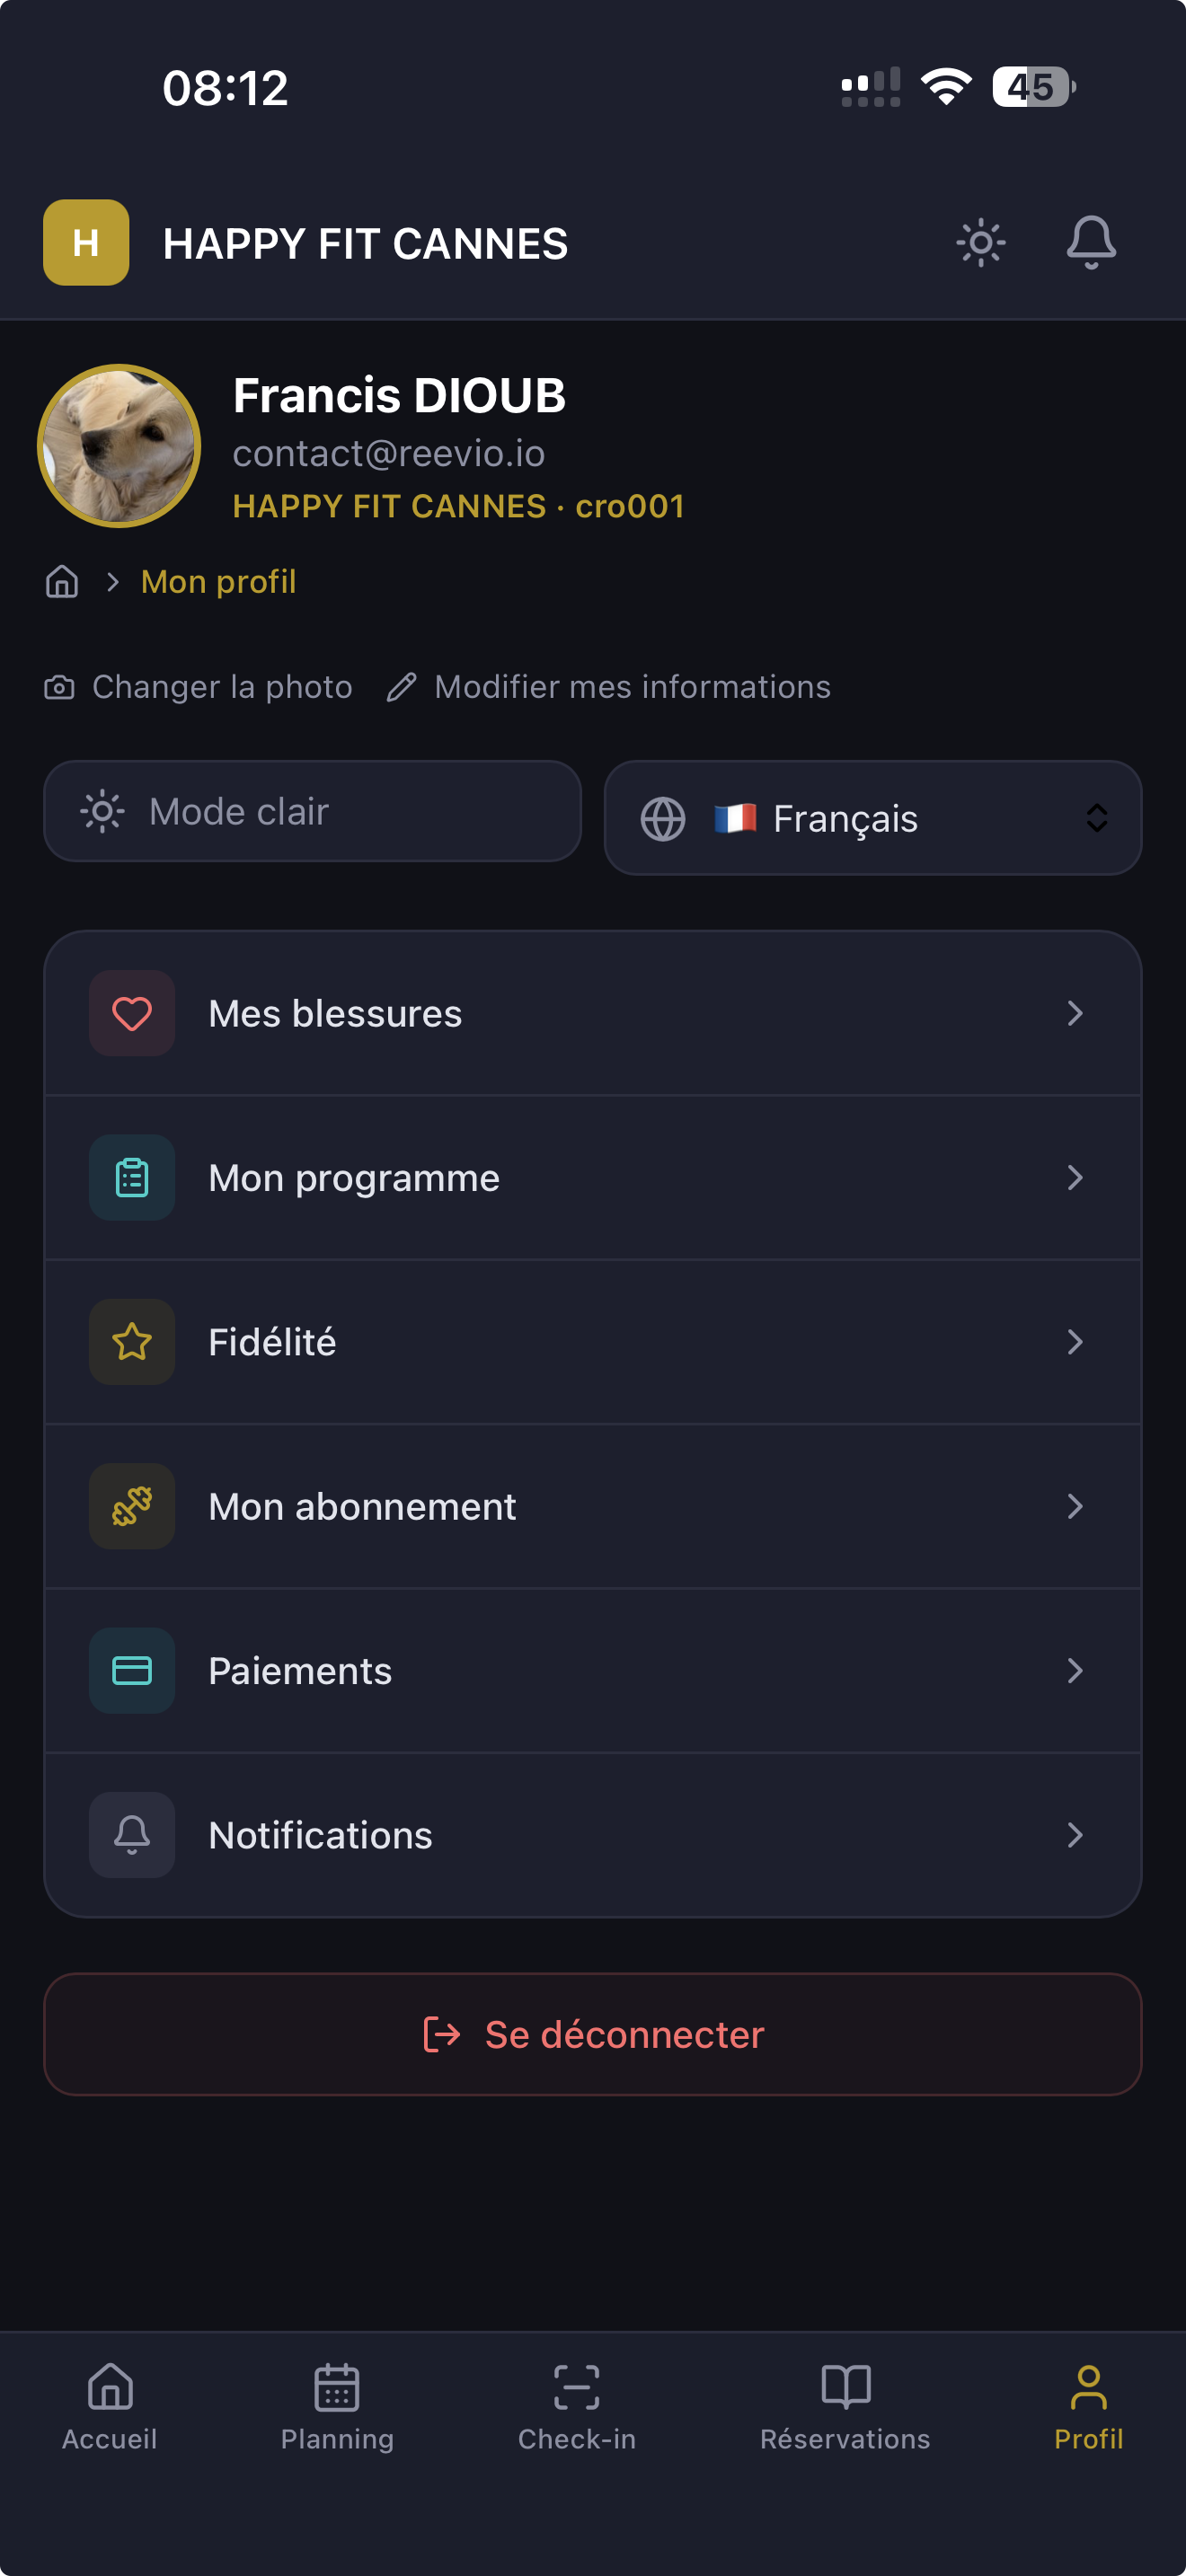The width and height of the screenshot is (1186, 2576).
Task: Tap the heart icon for Mes blessures
Action: pyautogui.click(x=132, y=1013)
